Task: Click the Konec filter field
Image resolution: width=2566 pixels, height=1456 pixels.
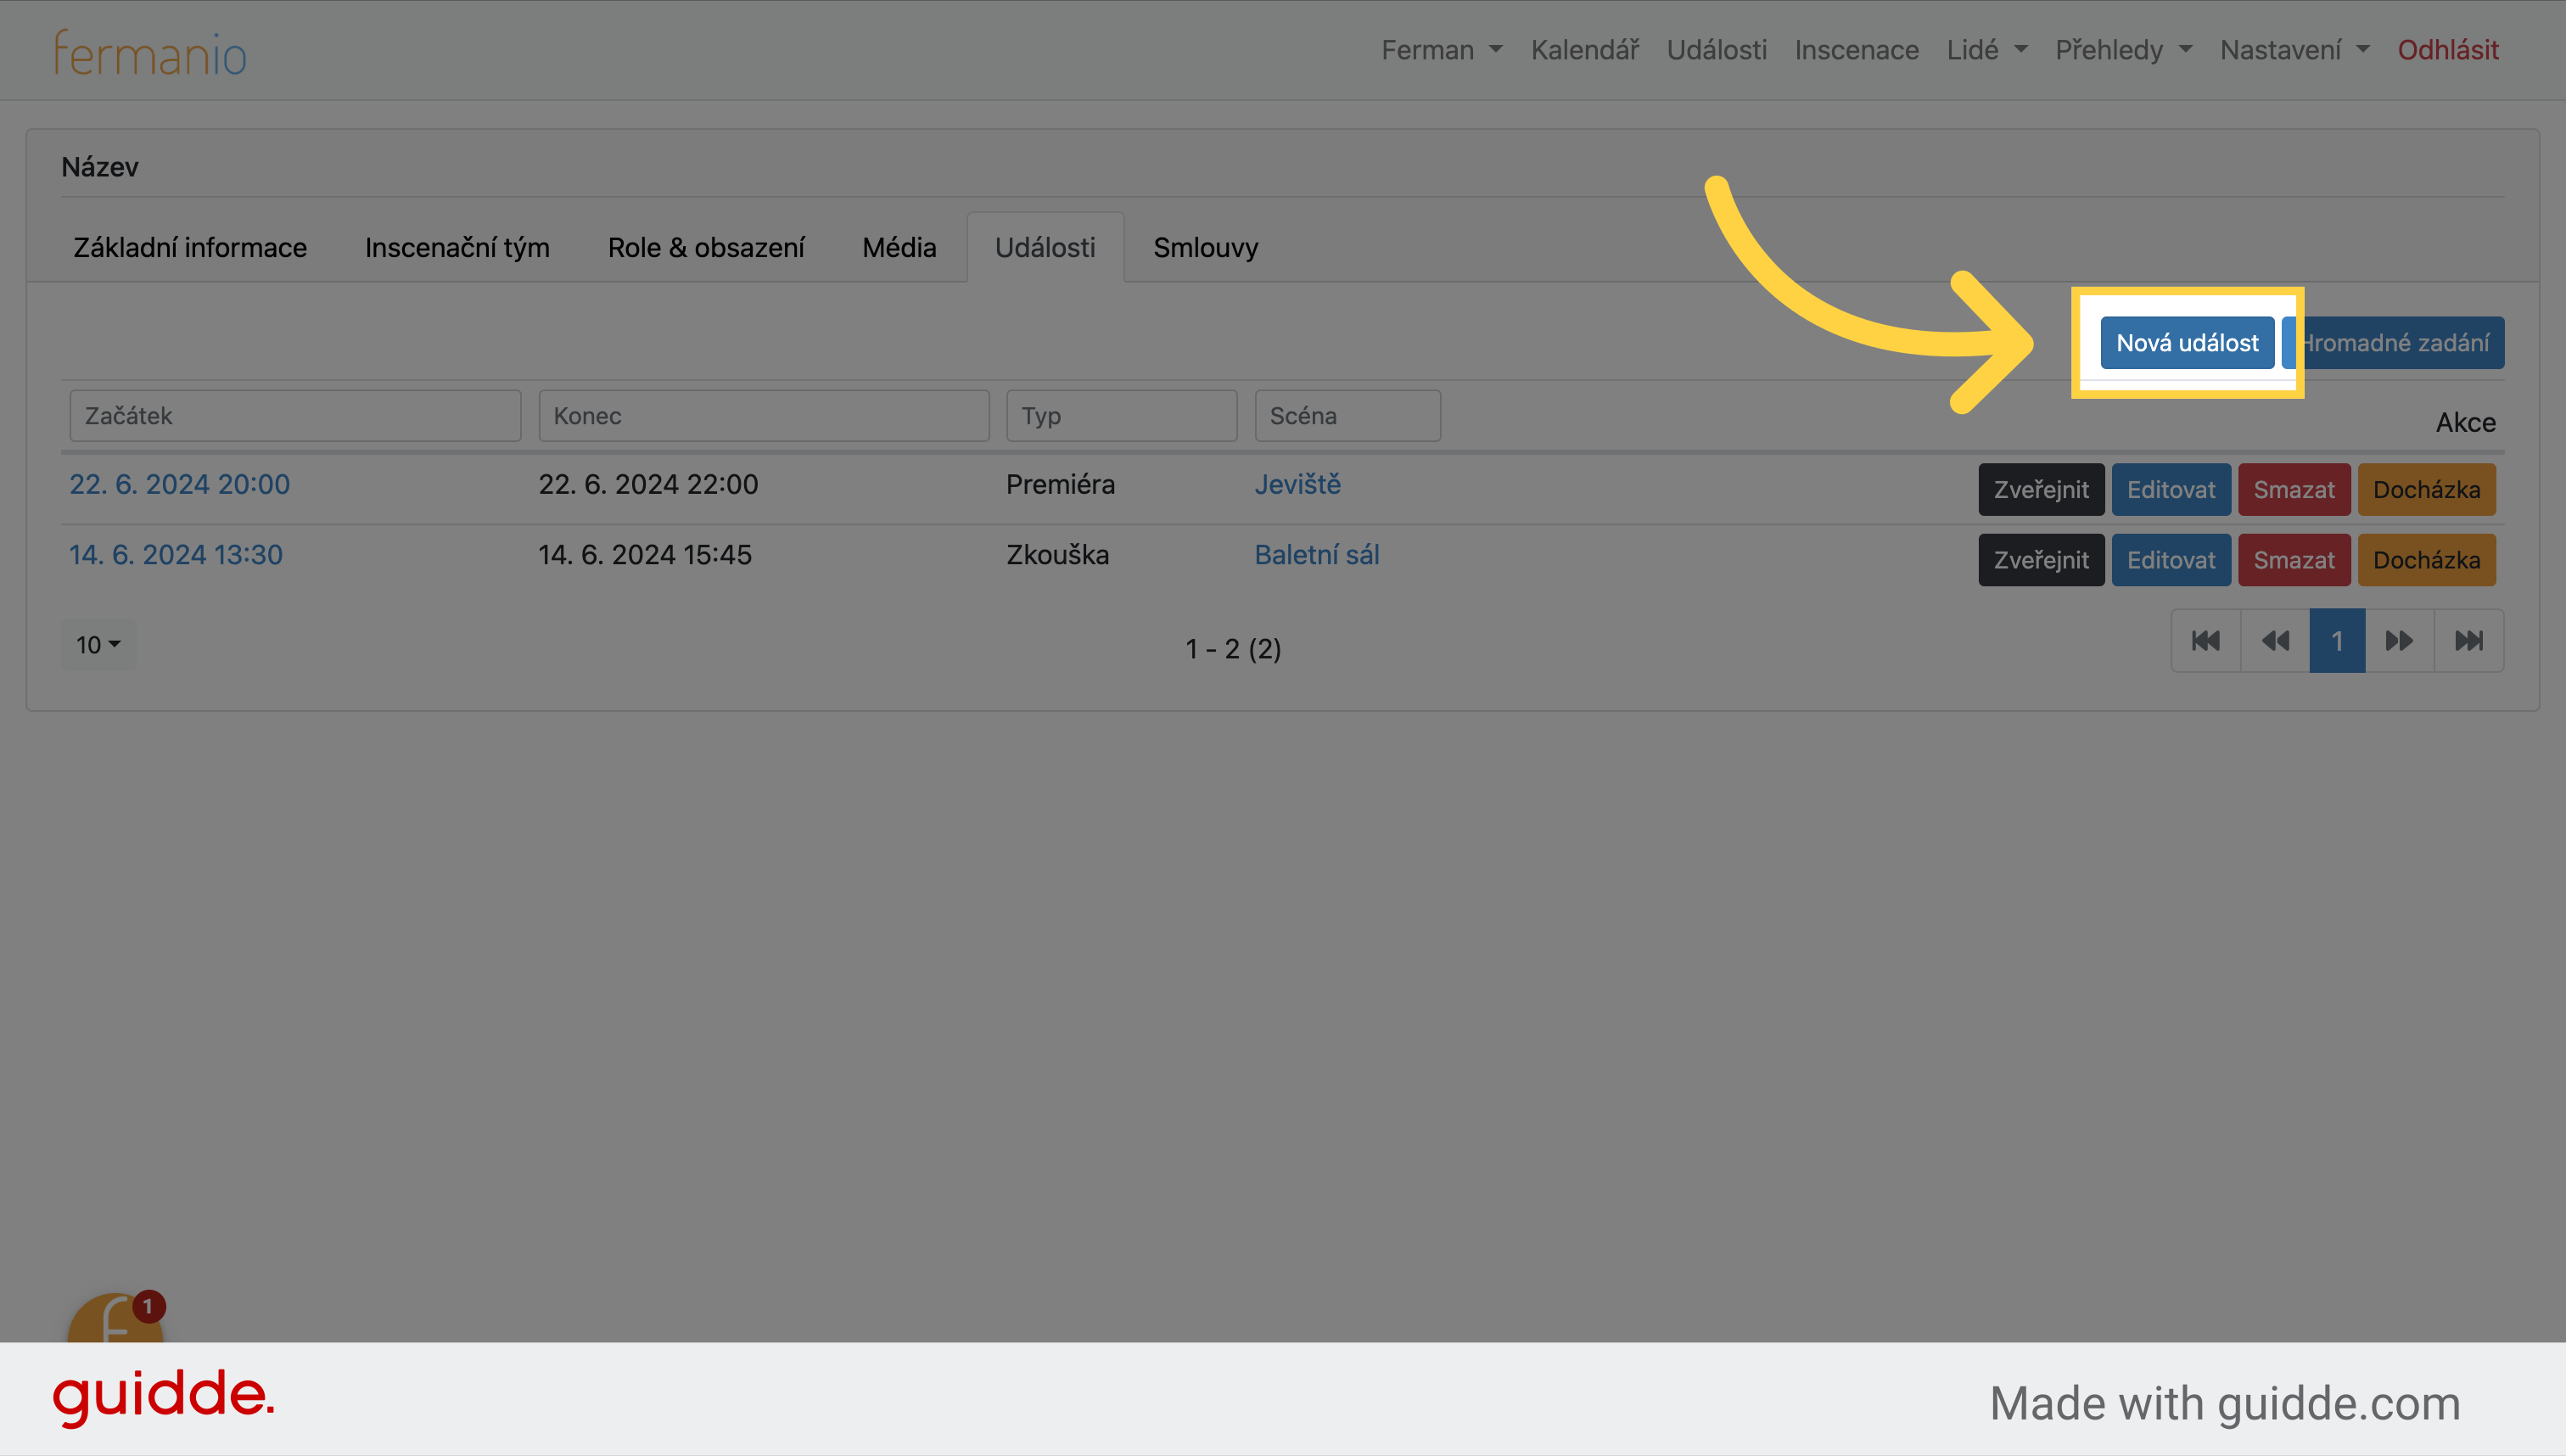Action: tap(764, 416)
